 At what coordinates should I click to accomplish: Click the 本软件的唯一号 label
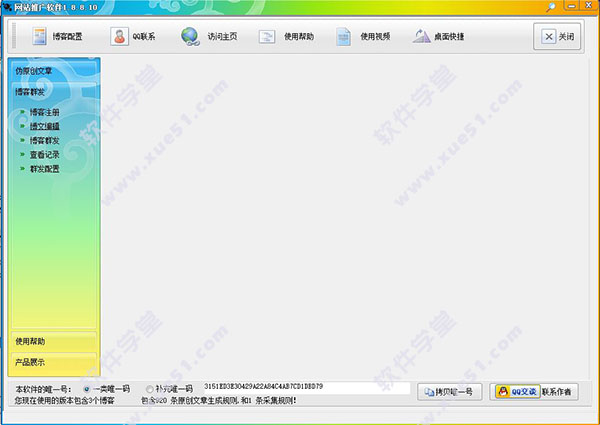pyautogui.click(x=43, y=390)
